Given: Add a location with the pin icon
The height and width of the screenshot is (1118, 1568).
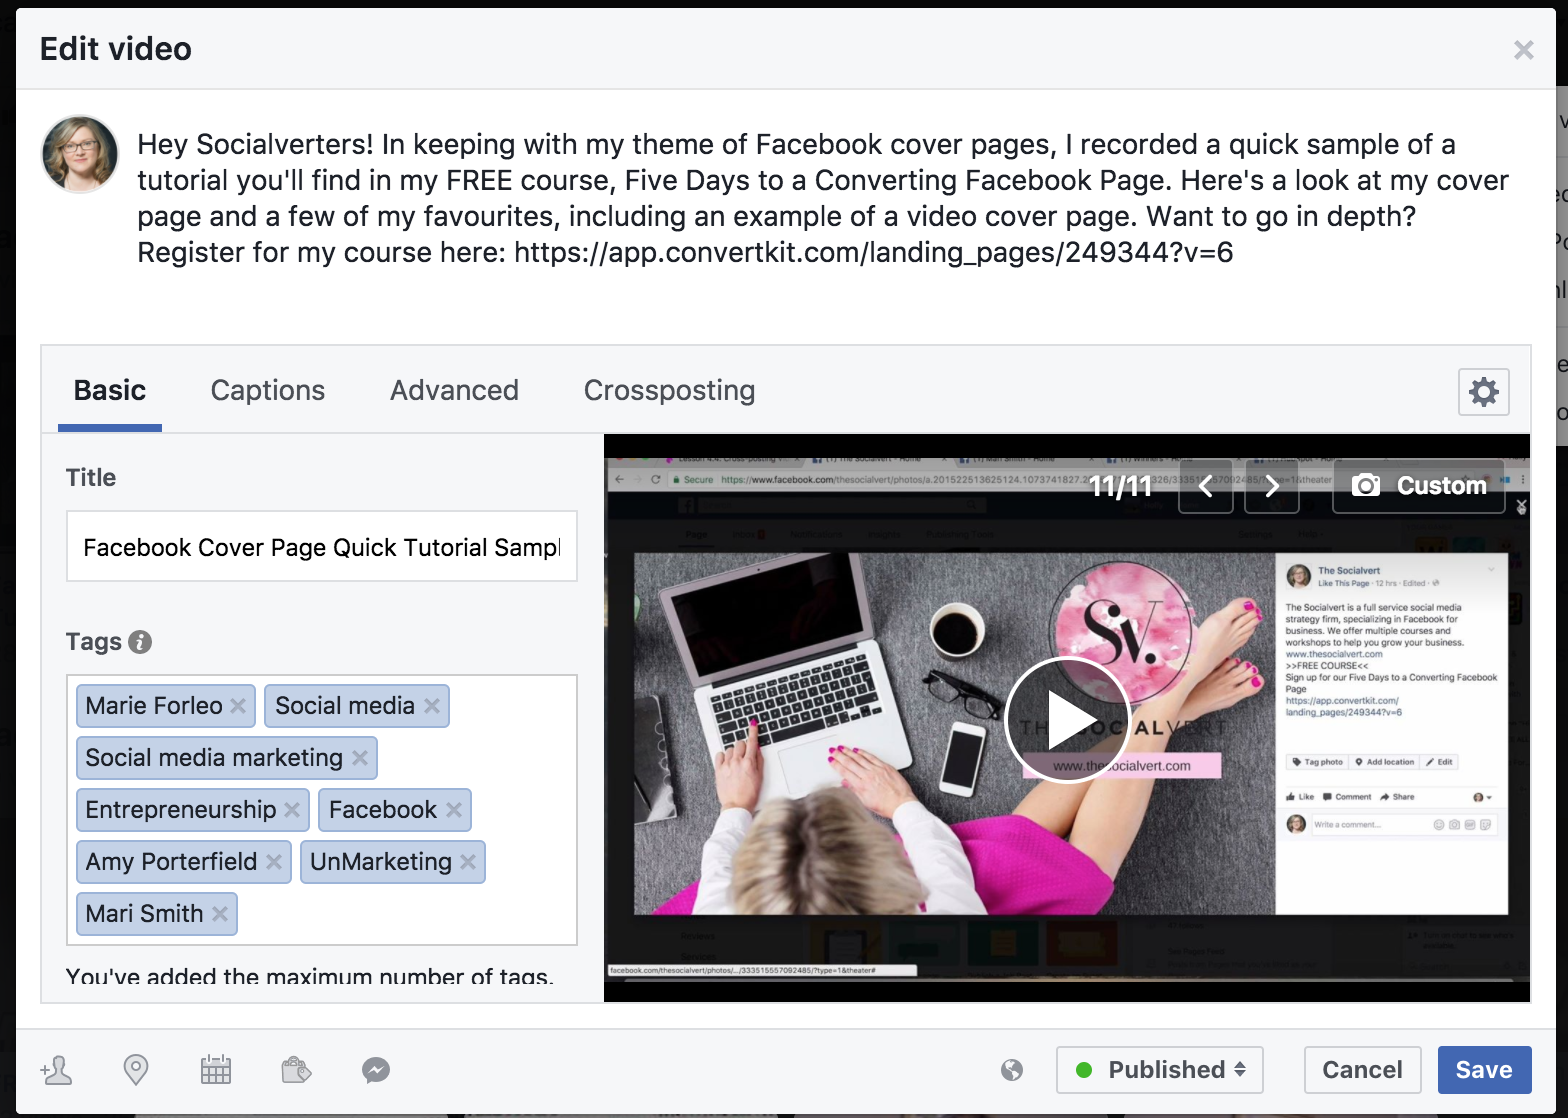Looking at the screenshot, I should (135, 1070).
